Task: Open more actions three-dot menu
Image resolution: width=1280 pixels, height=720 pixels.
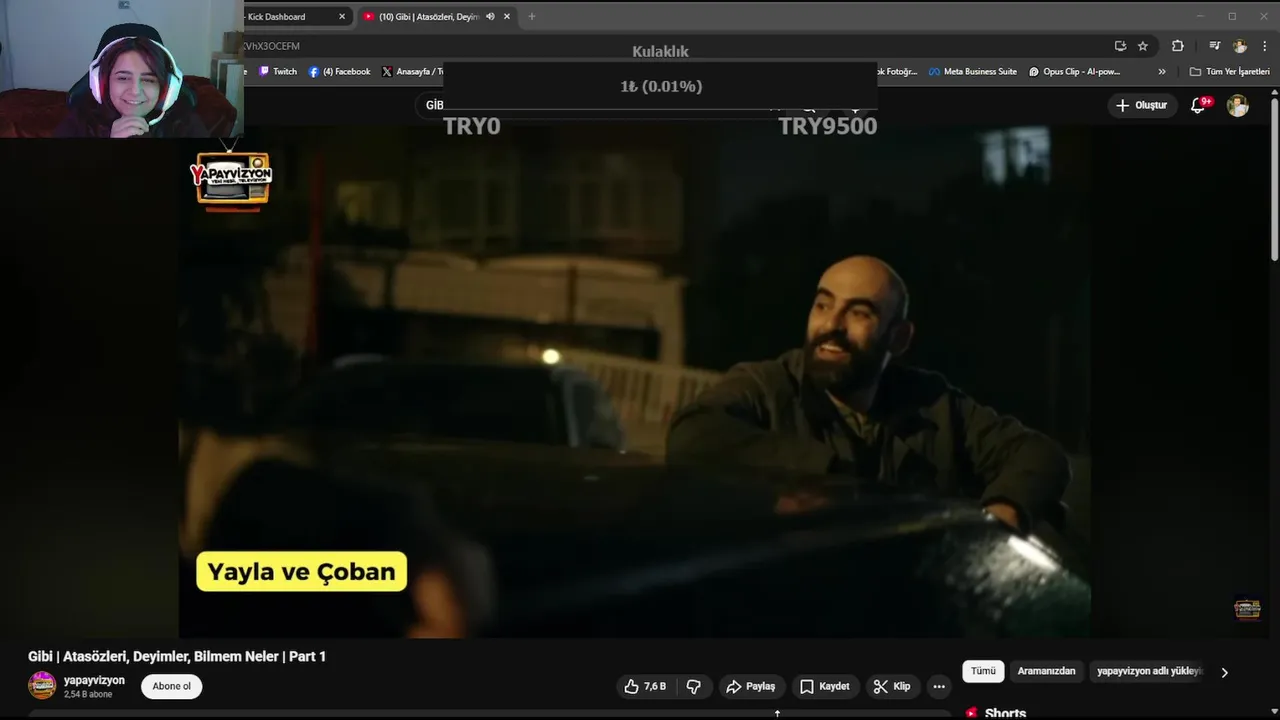Action: (x=938, y=686)
